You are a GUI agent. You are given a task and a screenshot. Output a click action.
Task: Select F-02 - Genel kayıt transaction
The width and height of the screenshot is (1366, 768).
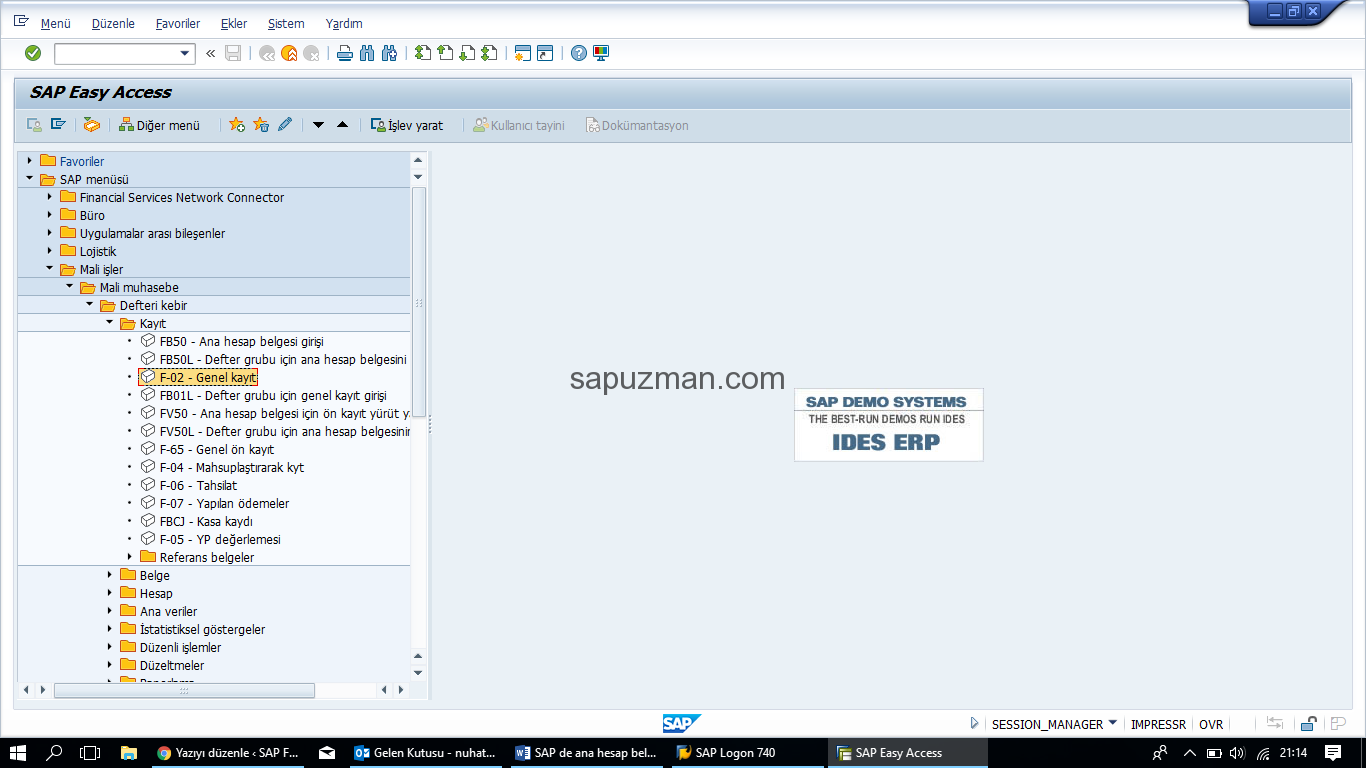(x=208, y=377)
